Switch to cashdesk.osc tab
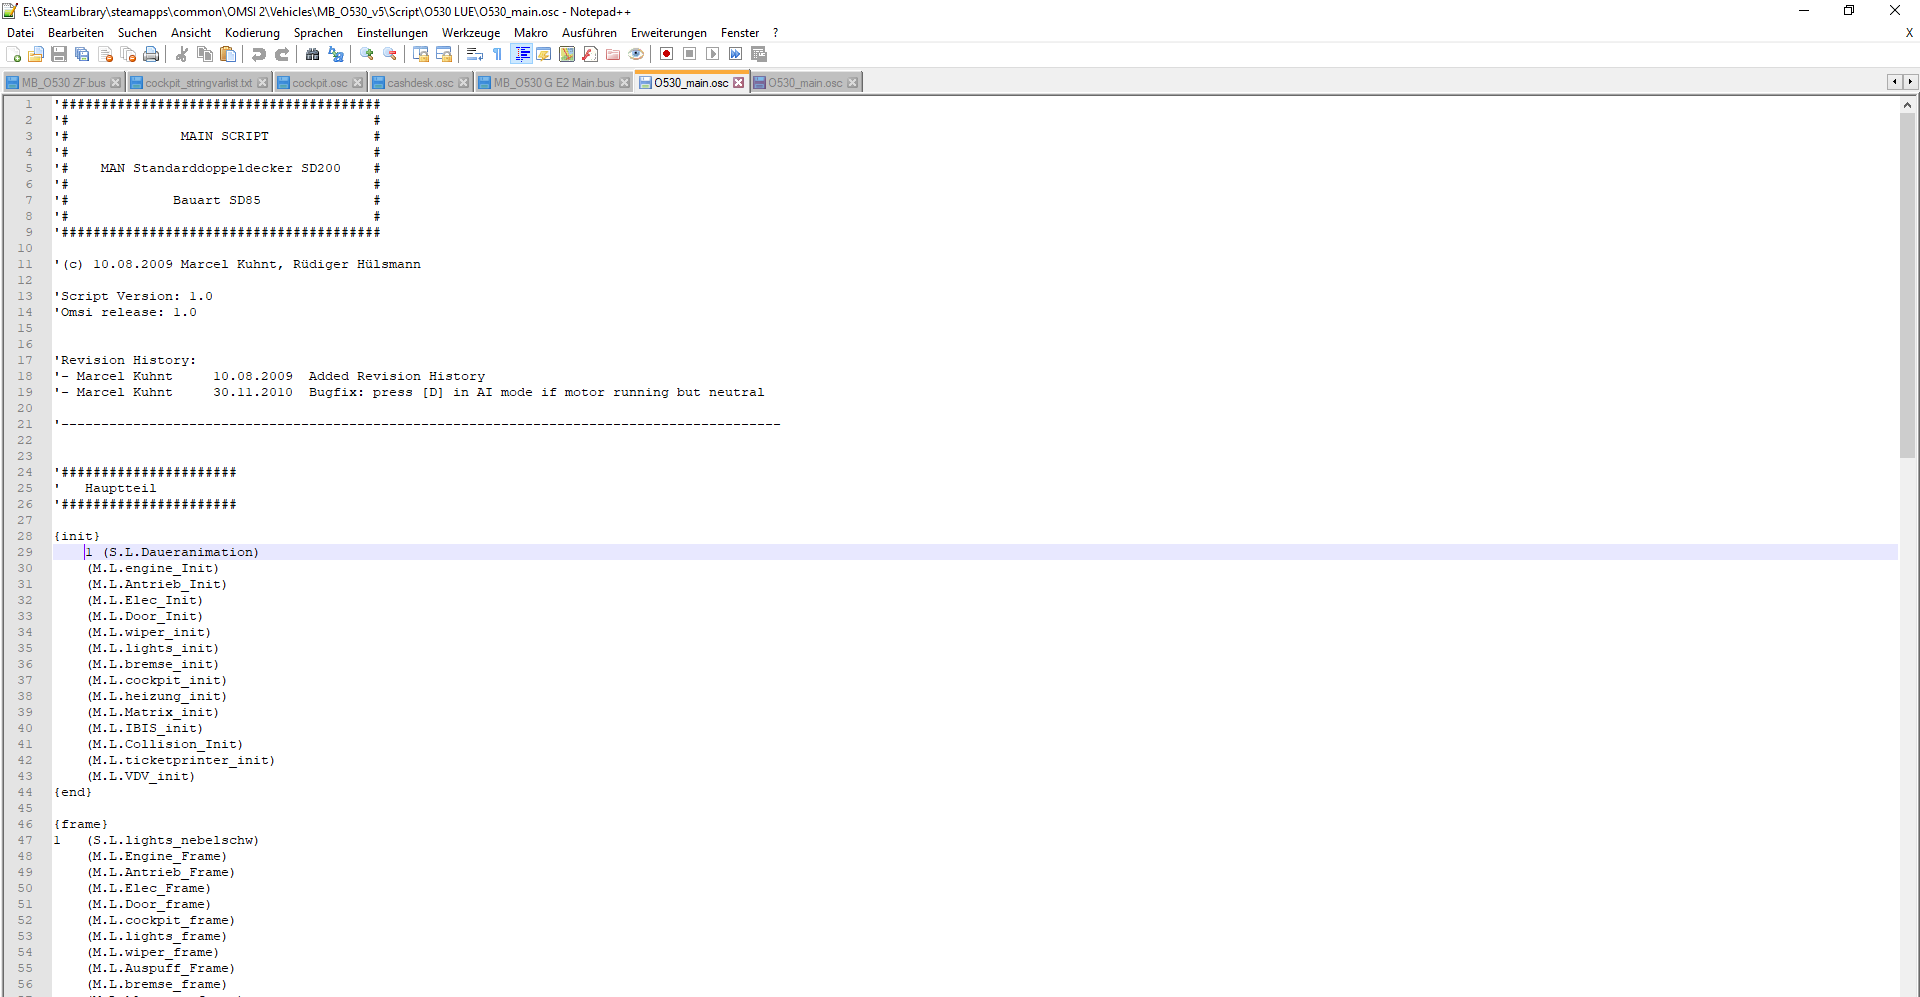 [x=419, y=83]
